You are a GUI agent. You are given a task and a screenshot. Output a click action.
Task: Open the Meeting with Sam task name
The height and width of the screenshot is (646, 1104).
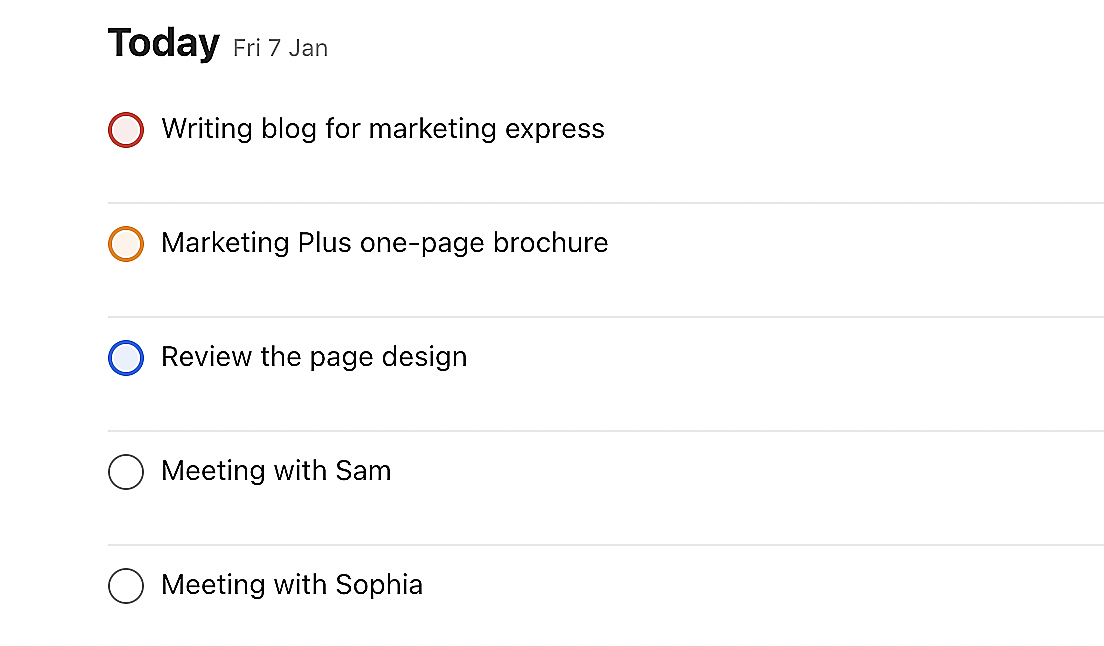point(276,471)
